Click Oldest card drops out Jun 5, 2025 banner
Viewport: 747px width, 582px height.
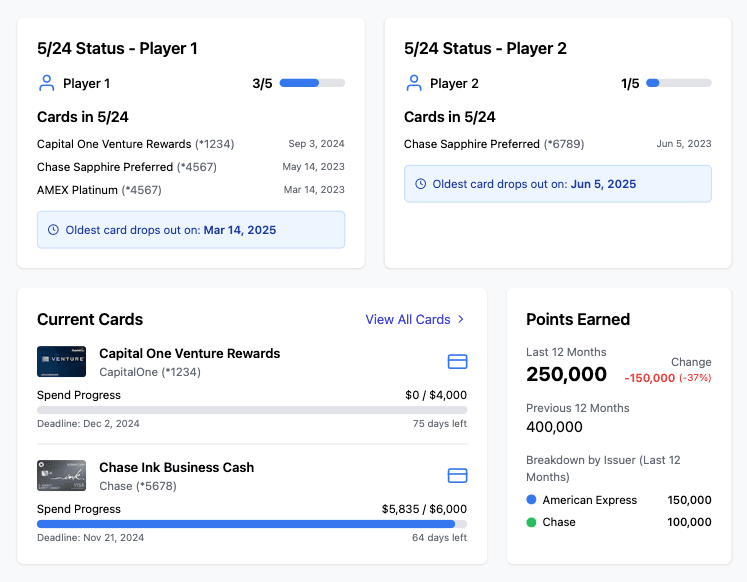point(558,184)
